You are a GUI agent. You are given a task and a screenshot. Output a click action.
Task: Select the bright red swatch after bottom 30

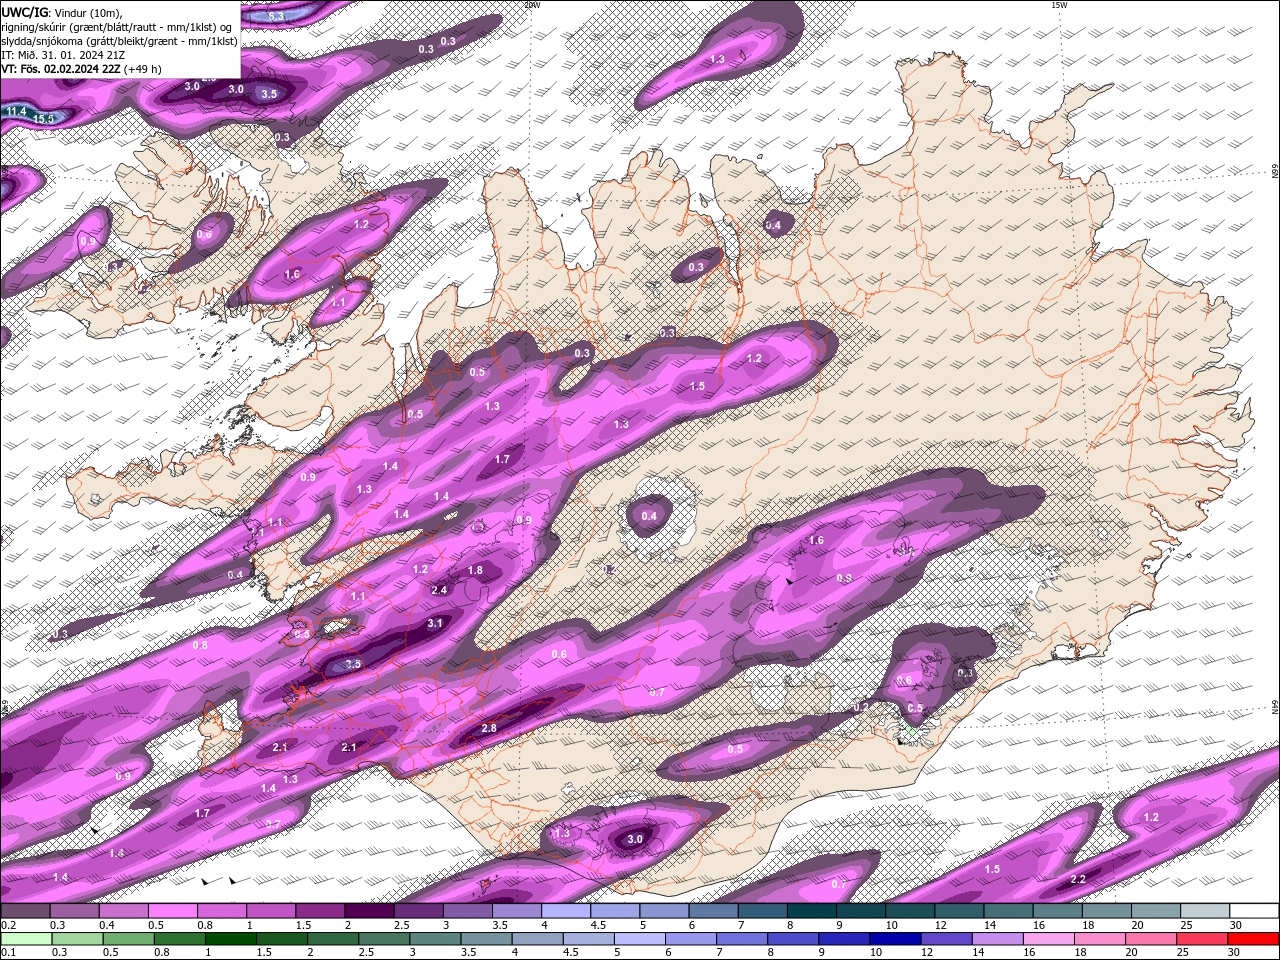(x=1253, y=939)
